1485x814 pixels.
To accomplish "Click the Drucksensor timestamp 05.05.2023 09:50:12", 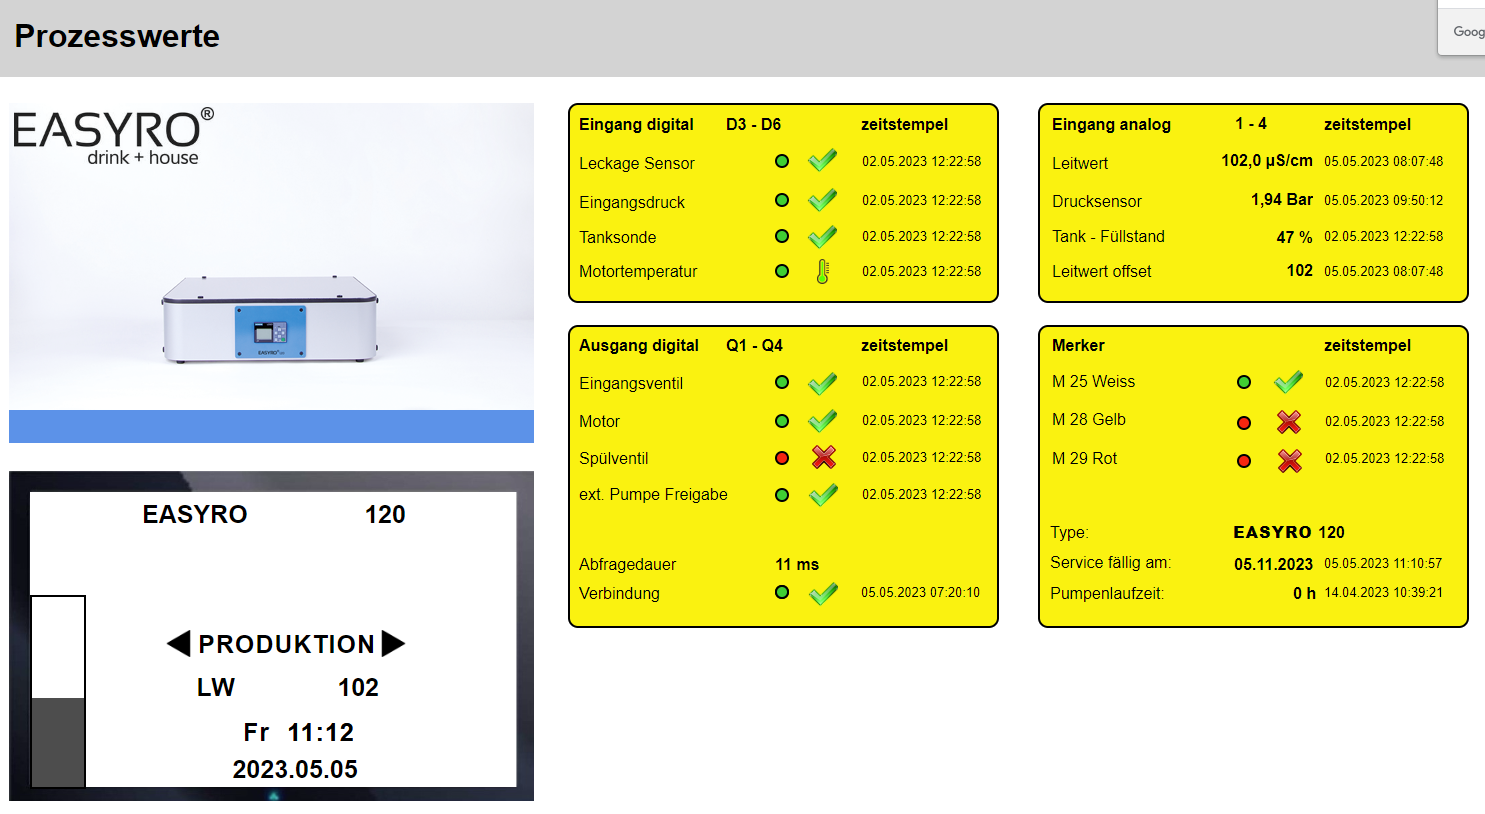I will coord(1384,200).
